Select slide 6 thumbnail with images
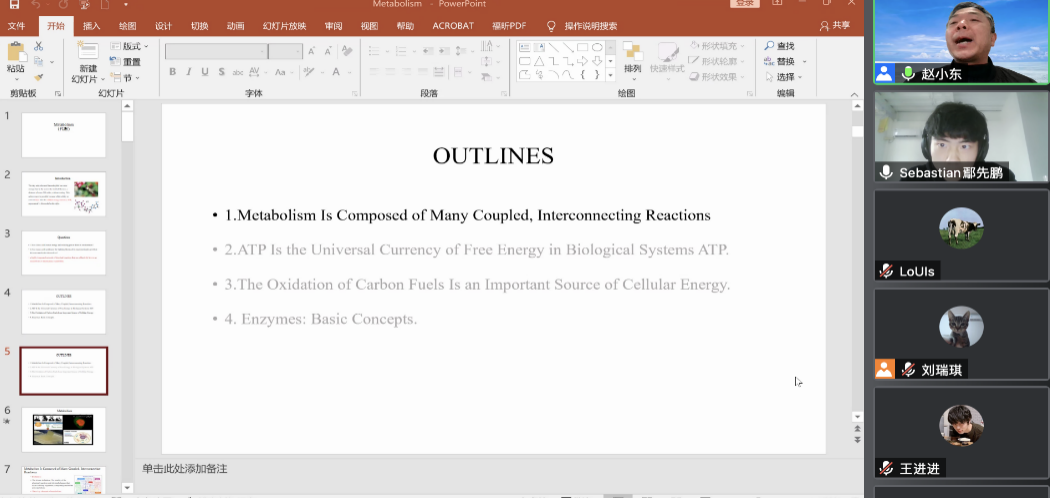 (x=64, y=430)
